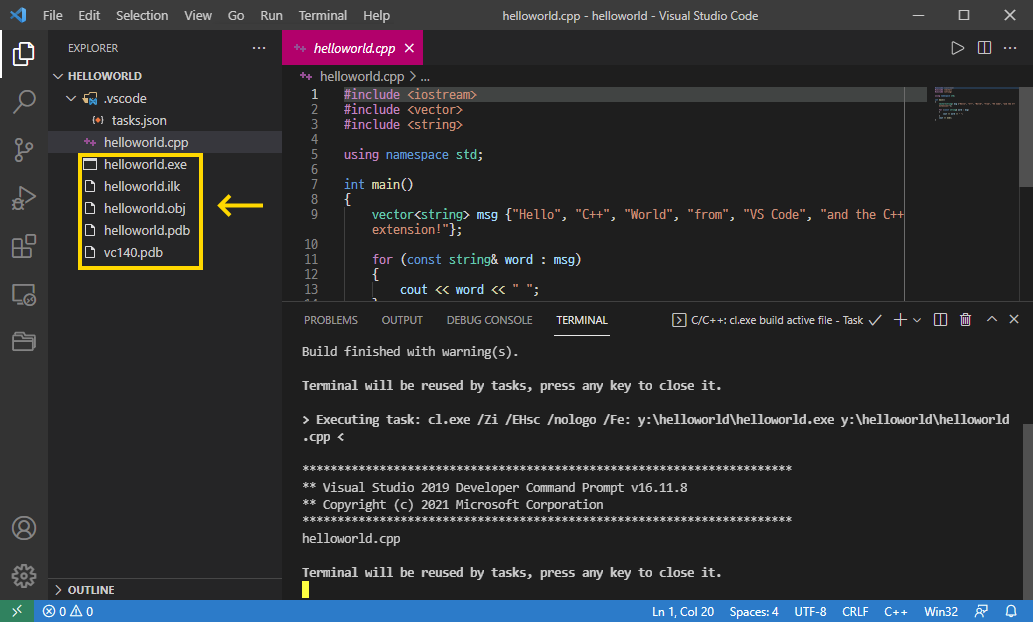Open the Search view icon
This screenshot has width=1033, height=622.
(24, 101)
